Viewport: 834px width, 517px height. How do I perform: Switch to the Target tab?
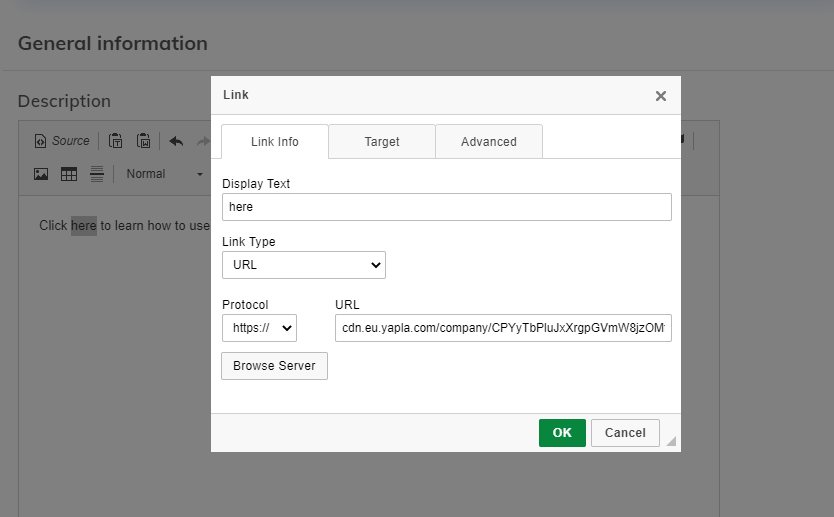pyautogui.click(x=382, y=142)
